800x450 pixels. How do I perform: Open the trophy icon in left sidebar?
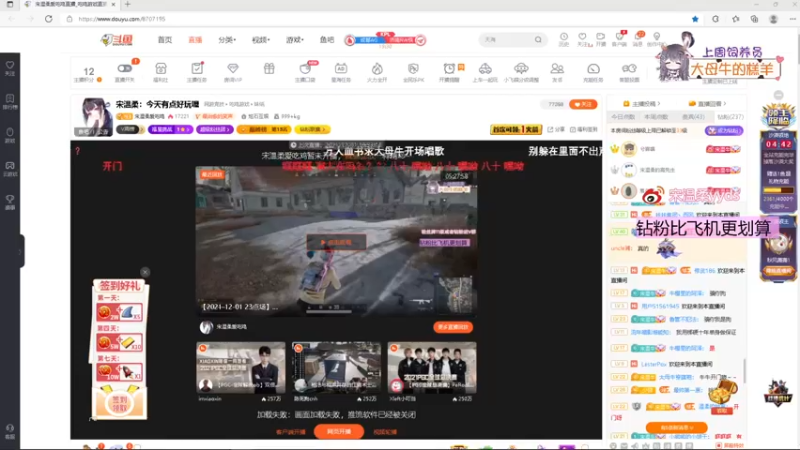[10, 202]
